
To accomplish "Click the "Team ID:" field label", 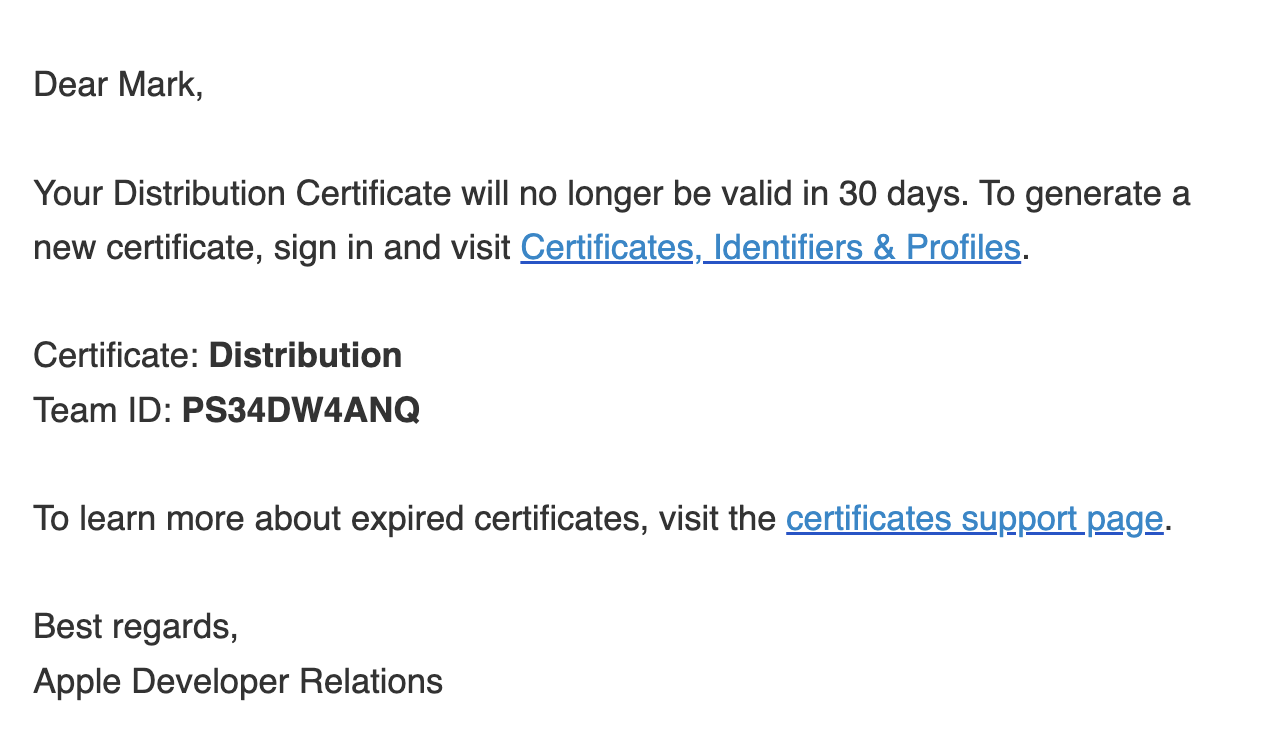I will click(103, 410).
